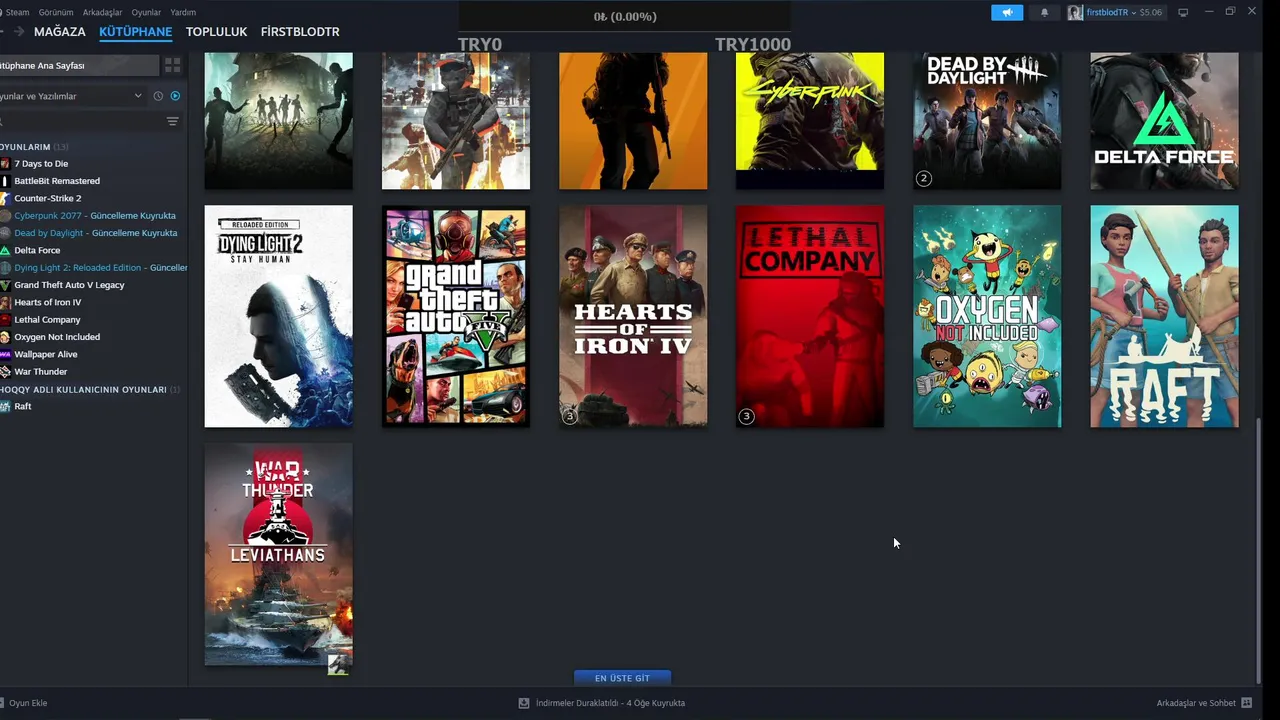Image resolution: width=1280 pixels, height=720 pixels.
Task: Click the friends badge on Hearts of Iron cover
Action: click(569, 416)
